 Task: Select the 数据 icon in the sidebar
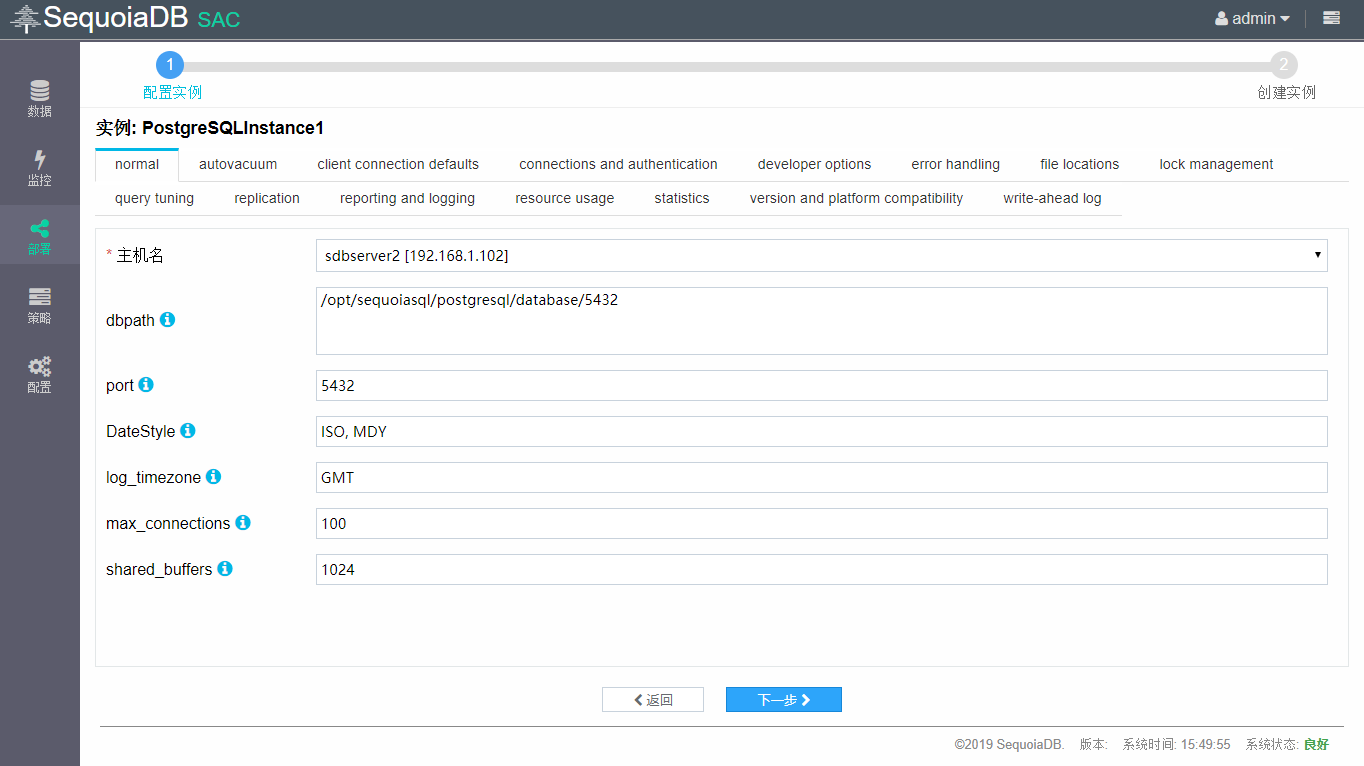click(x=39, y=97)
